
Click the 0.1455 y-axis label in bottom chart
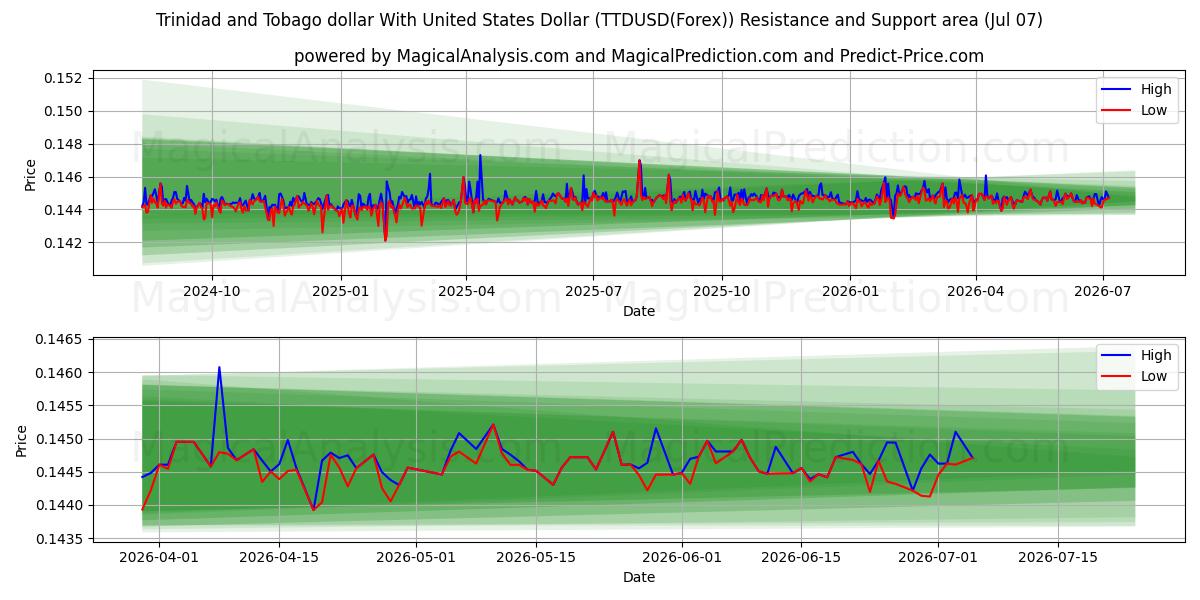[59, 406]
